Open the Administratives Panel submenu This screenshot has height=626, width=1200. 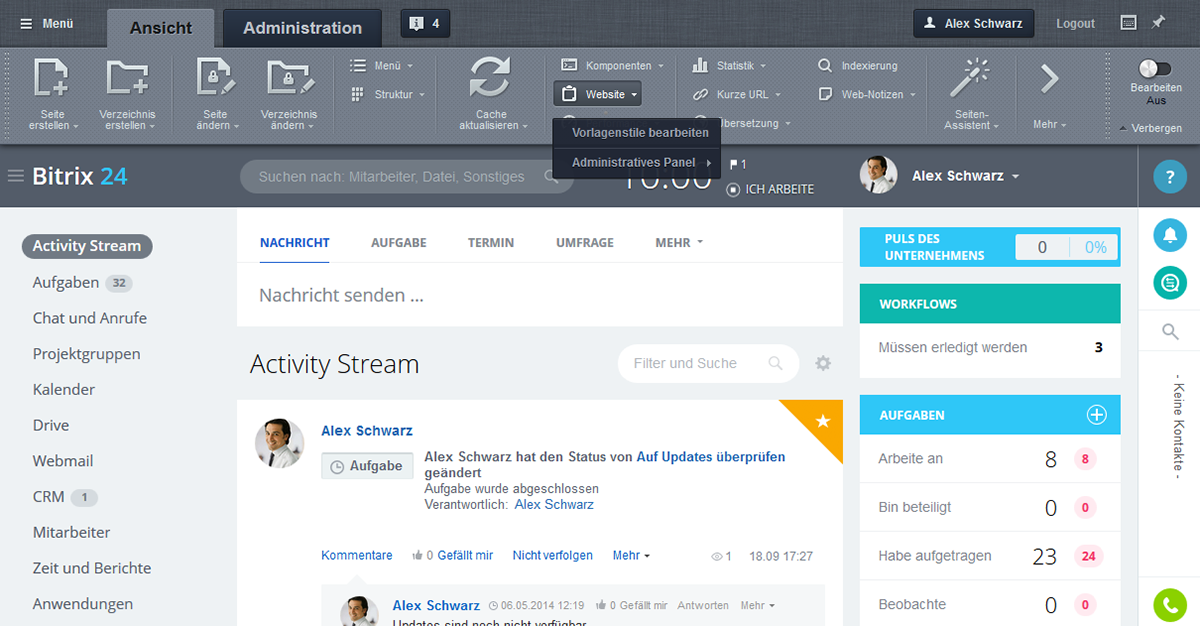pos(636,162)
